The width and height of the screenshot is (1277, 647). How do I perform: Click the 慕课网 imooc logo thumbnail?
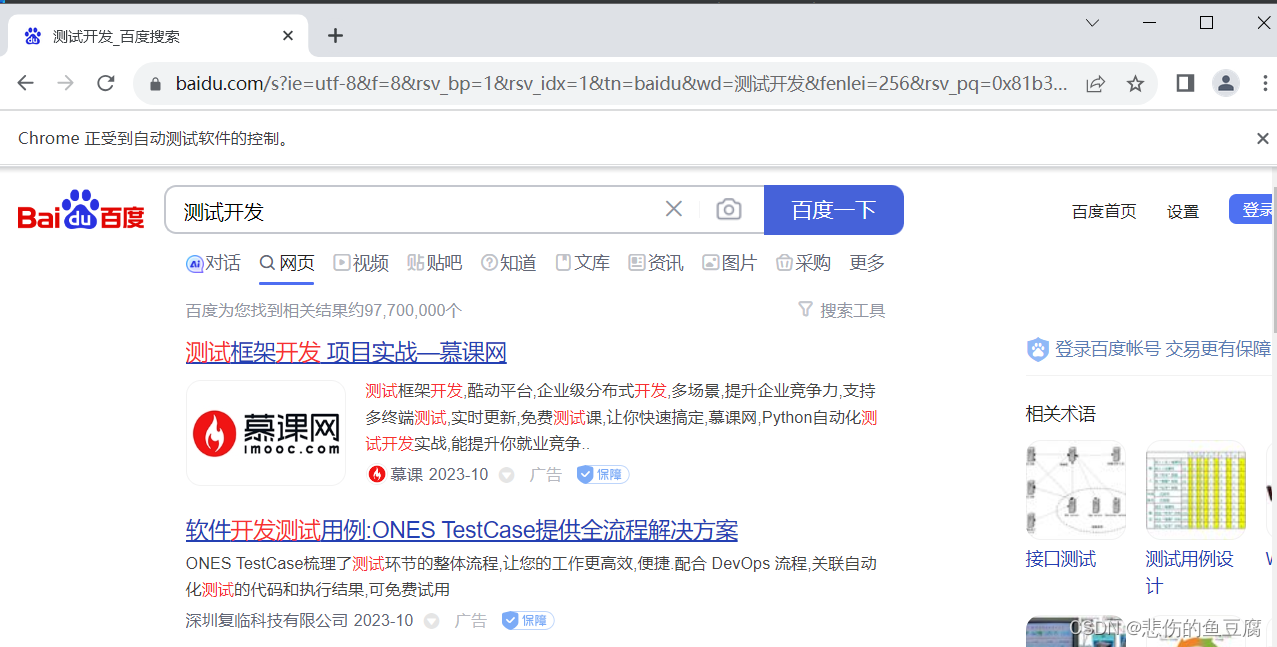pos(266,433)
